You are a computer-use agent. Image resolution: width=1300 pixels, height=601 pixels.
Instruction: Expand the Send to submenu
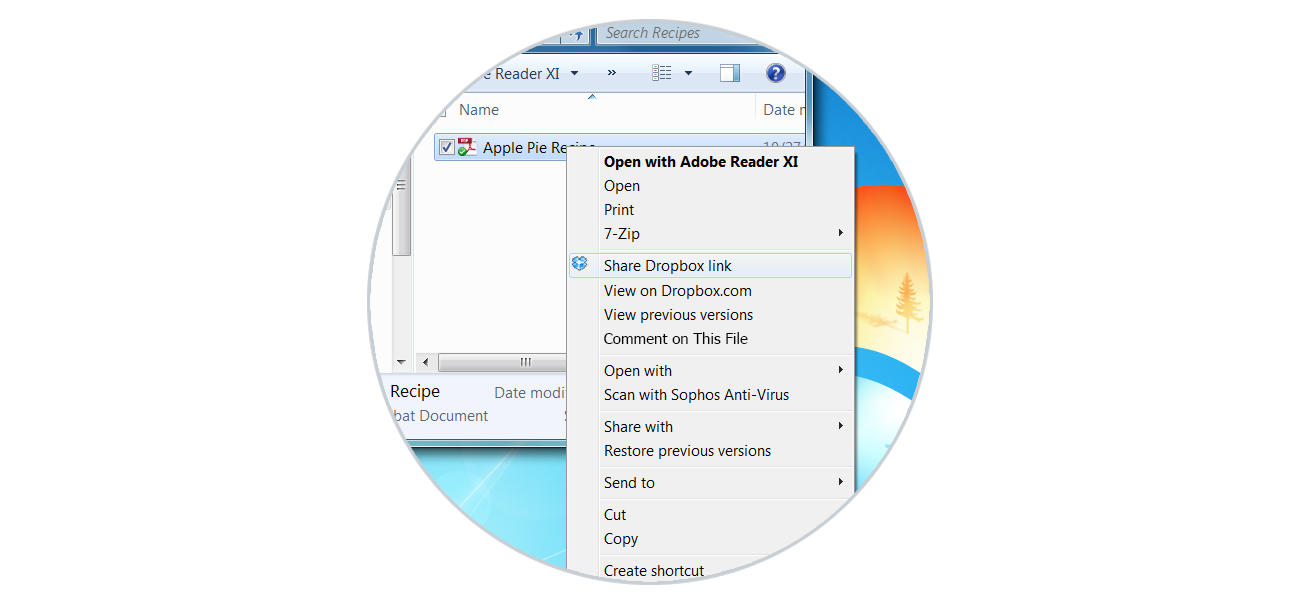pyautogui.click(x=710, y=483)
